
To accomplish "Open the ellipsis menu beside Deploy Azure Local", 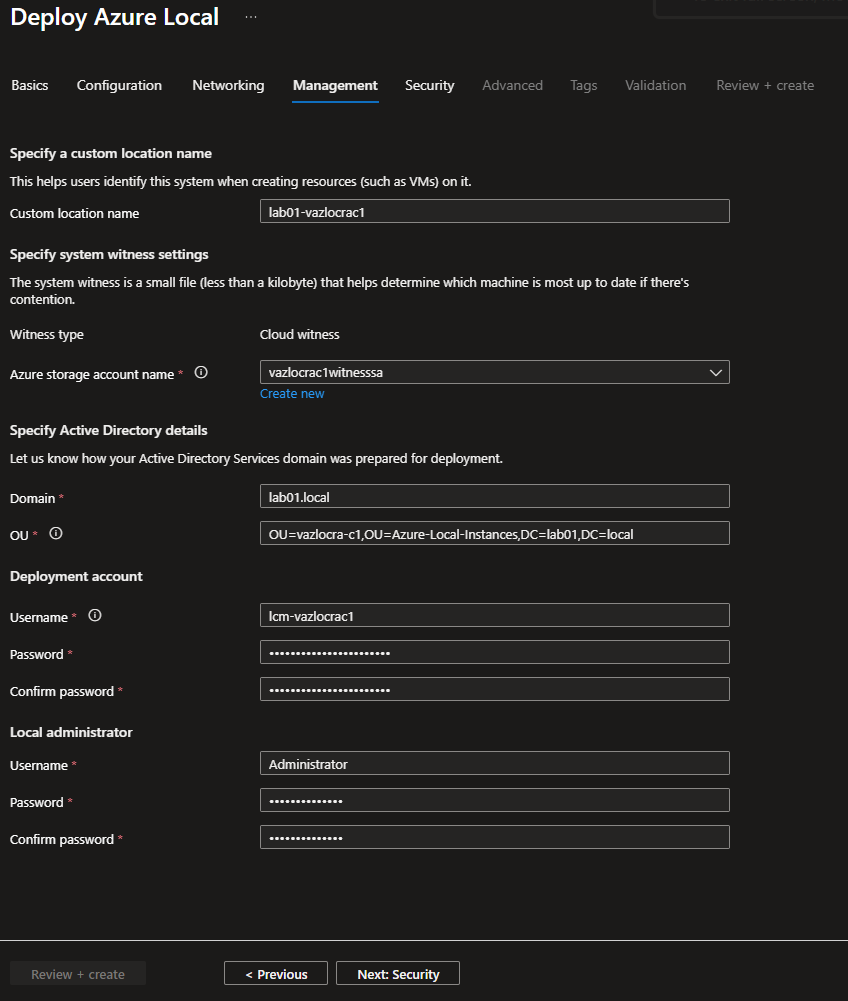I will click(251, 17).
